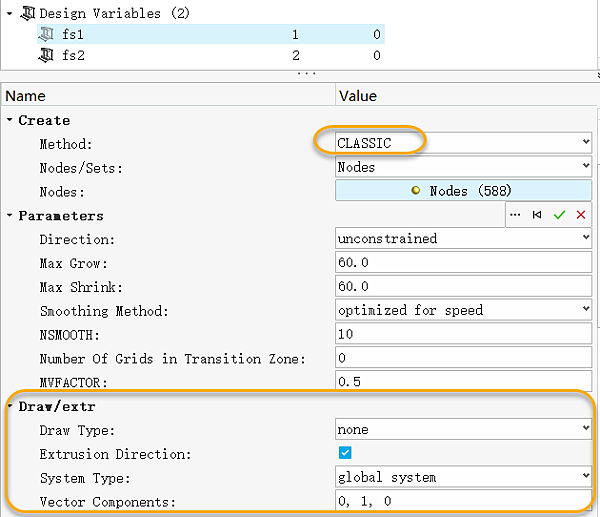Click the NSMOOTH value field
This screenshot has height=517, width=600.
[x=463, y=334]
